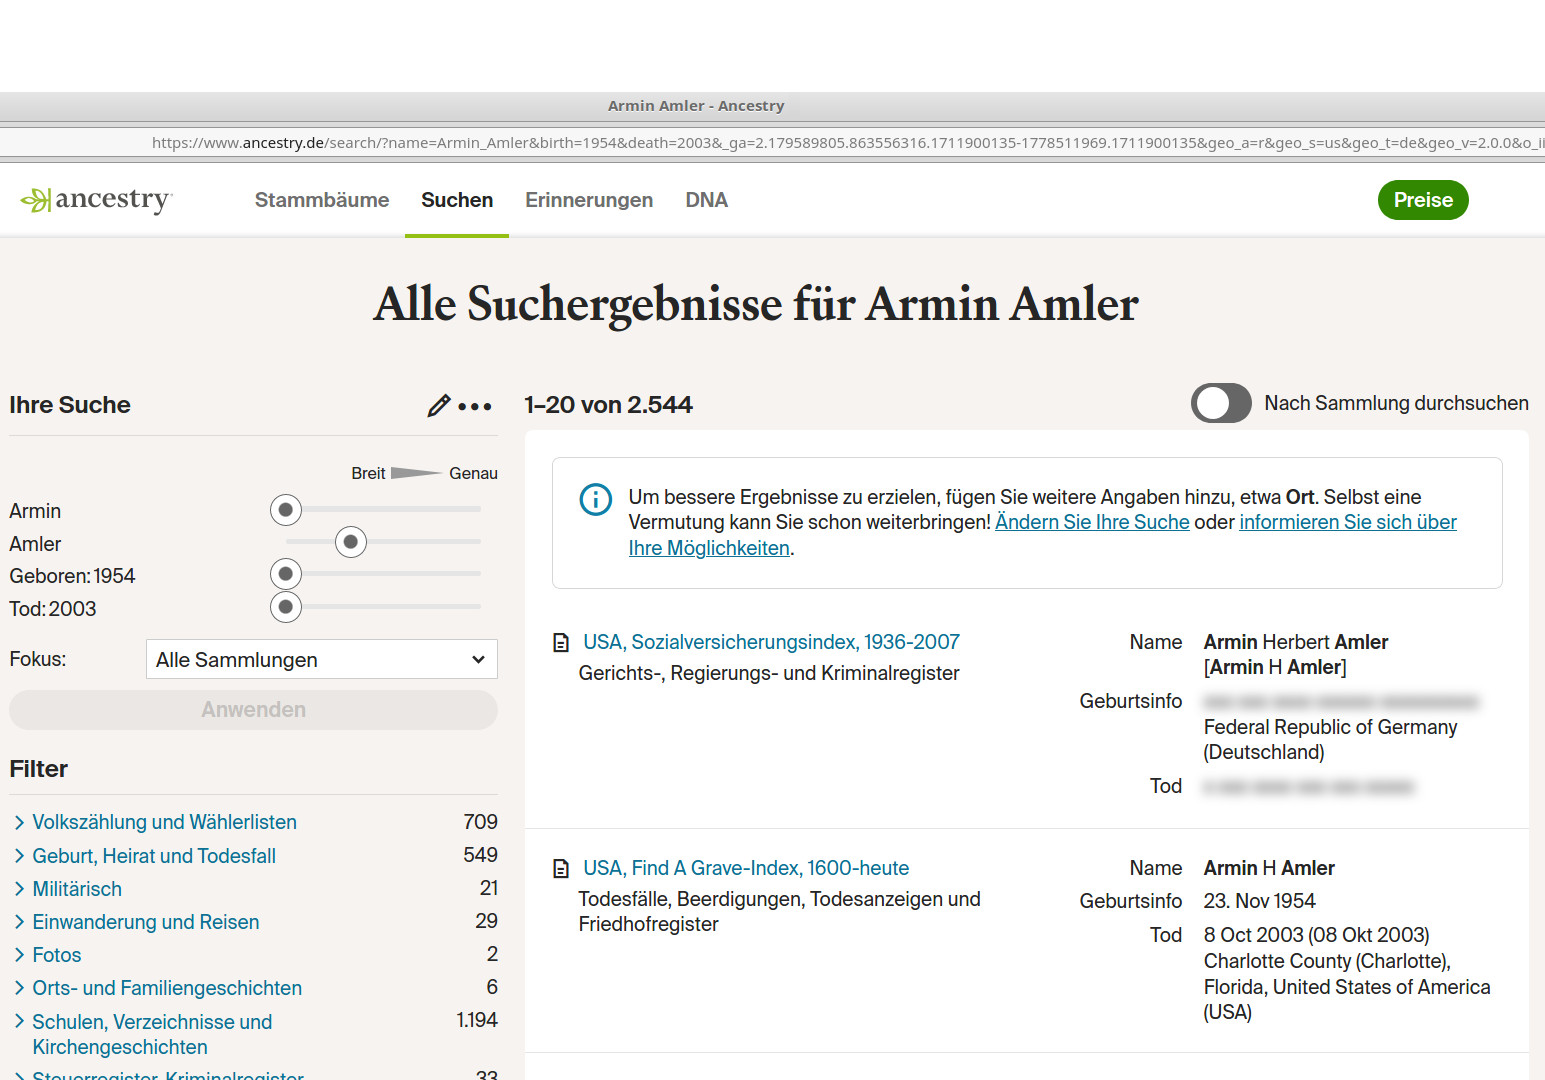Viewport: 1545px width, 1080px height.
Task: Click the Armin H Amler name in second result
Action: point(1269,868)
